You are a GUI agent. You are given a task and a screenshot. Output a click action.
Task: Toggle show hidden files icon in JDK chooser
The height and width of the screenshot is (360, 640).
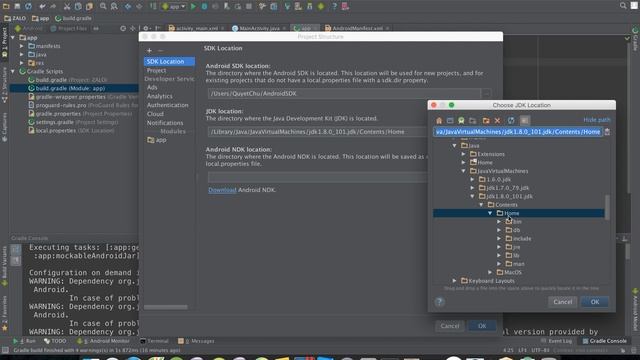click(x=524, y=120)
